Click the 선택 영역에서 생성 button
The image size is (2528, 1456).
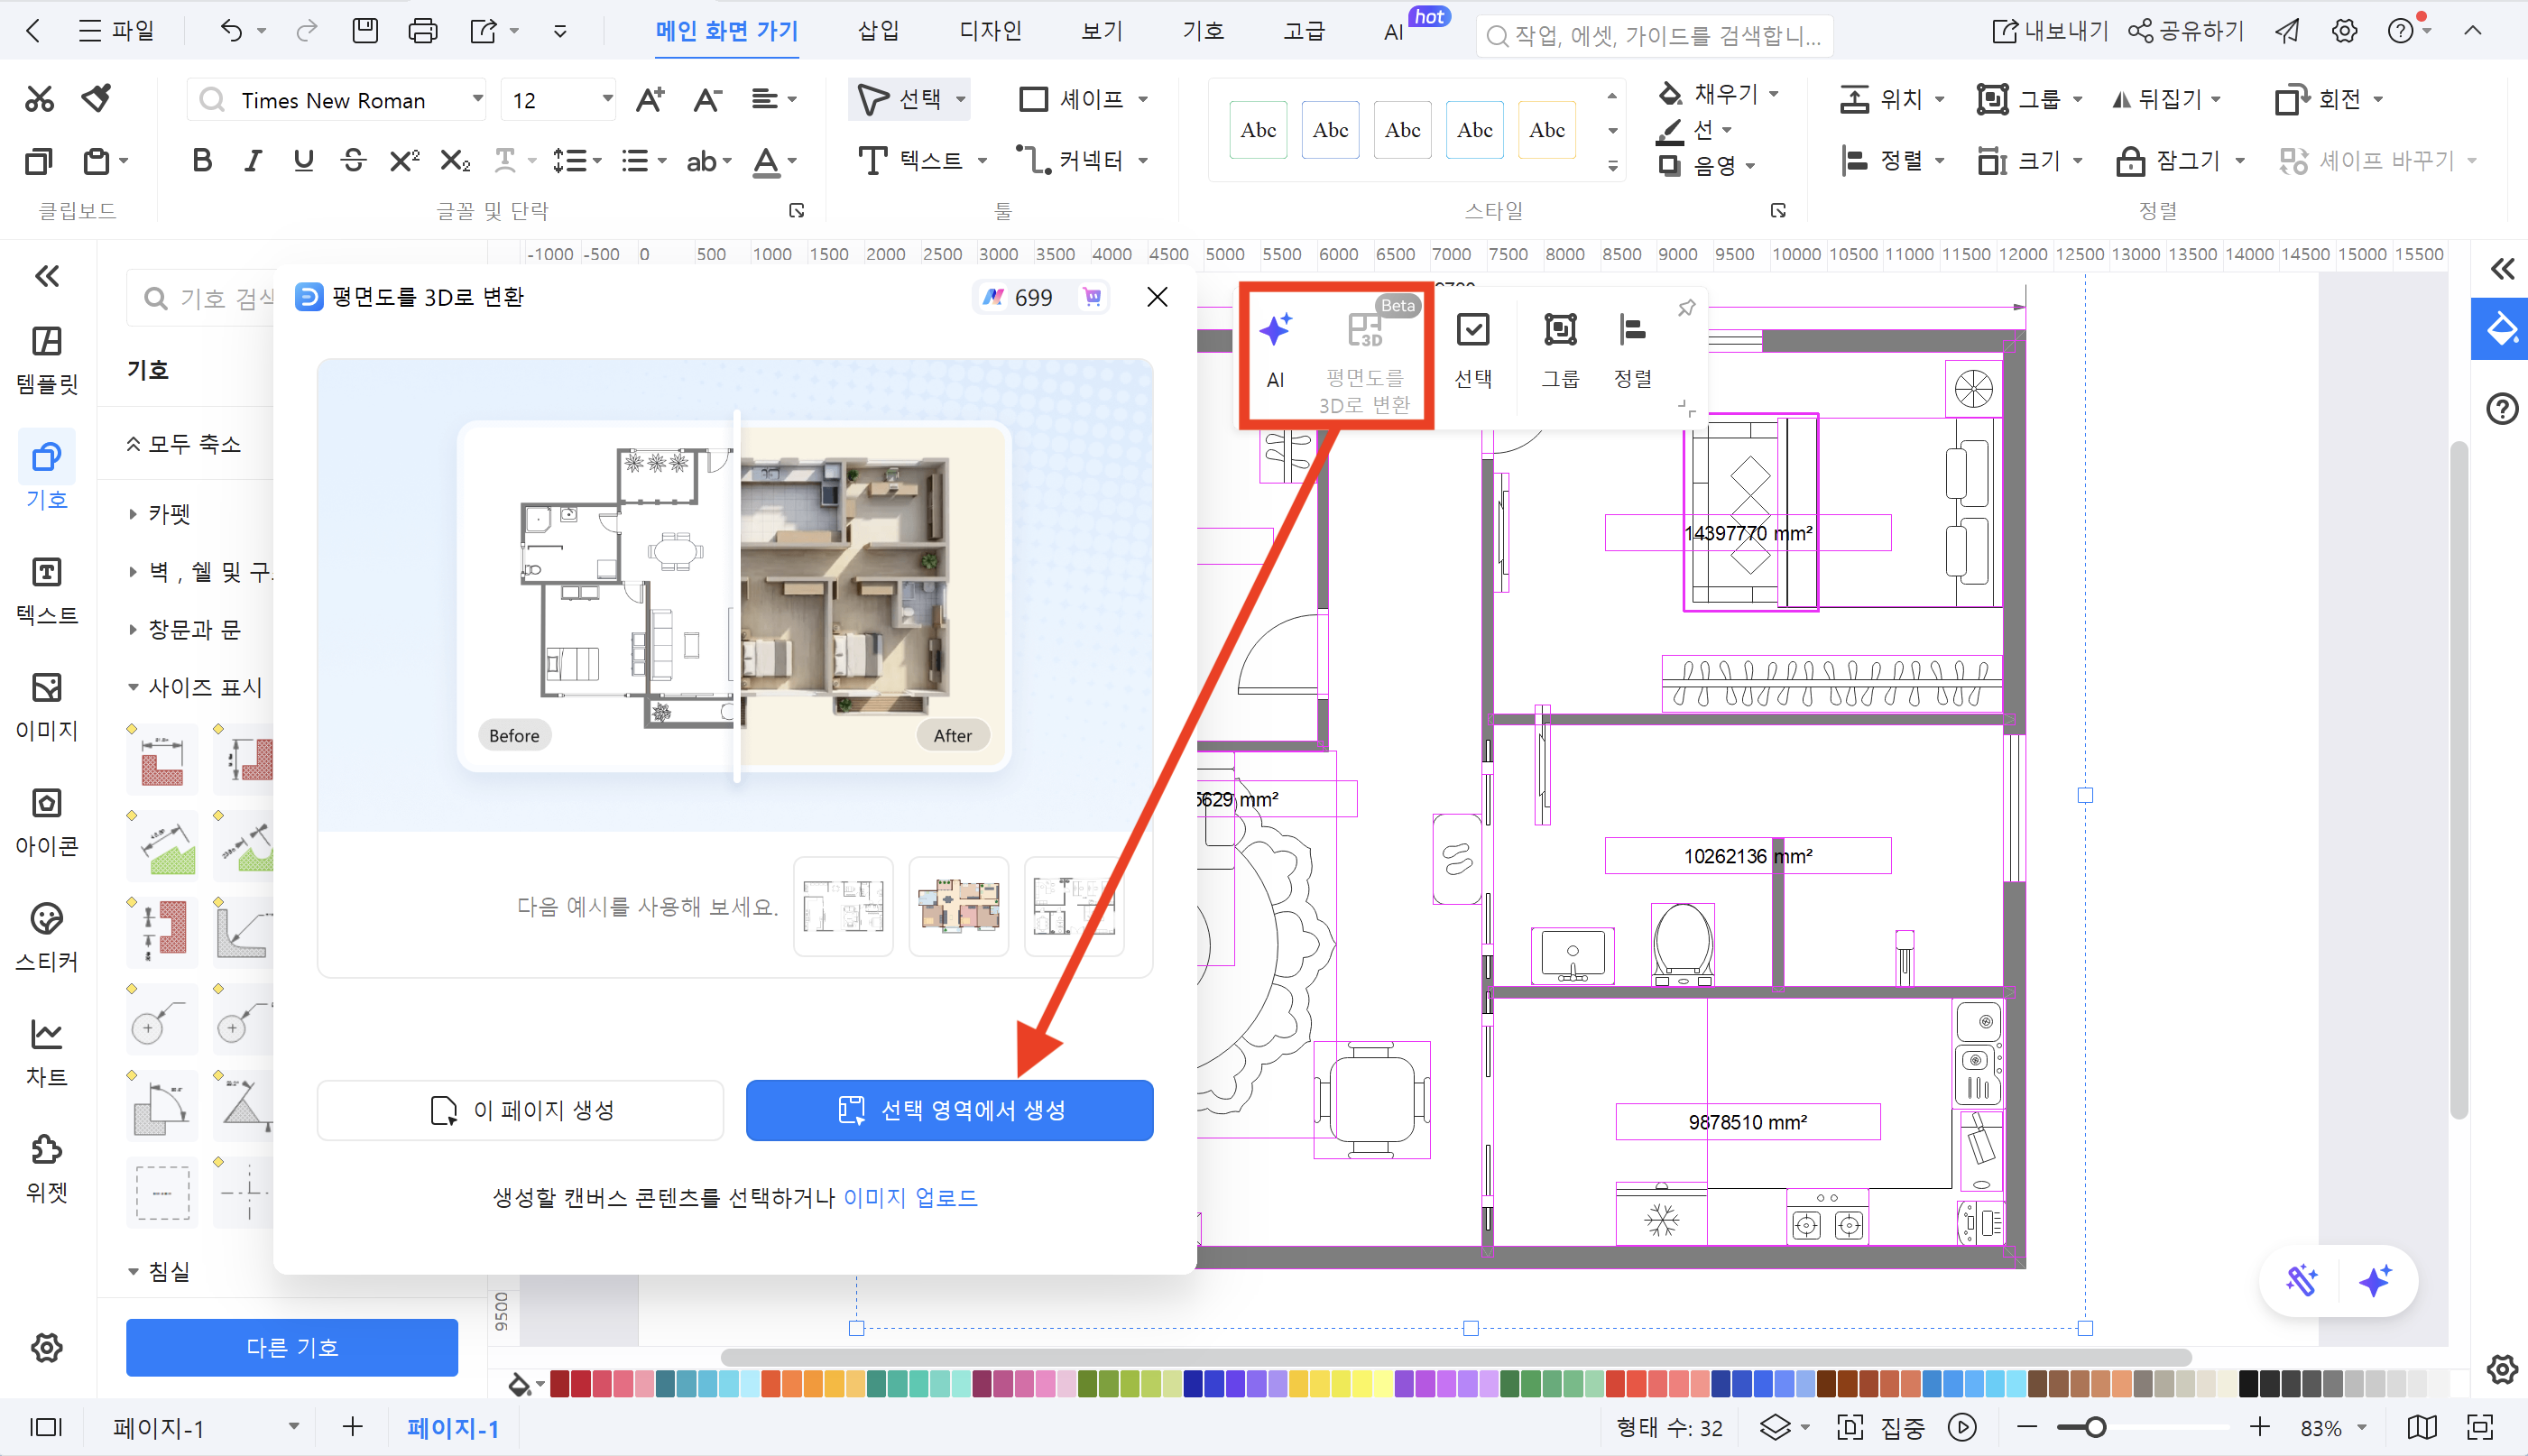click(948, 1109)
